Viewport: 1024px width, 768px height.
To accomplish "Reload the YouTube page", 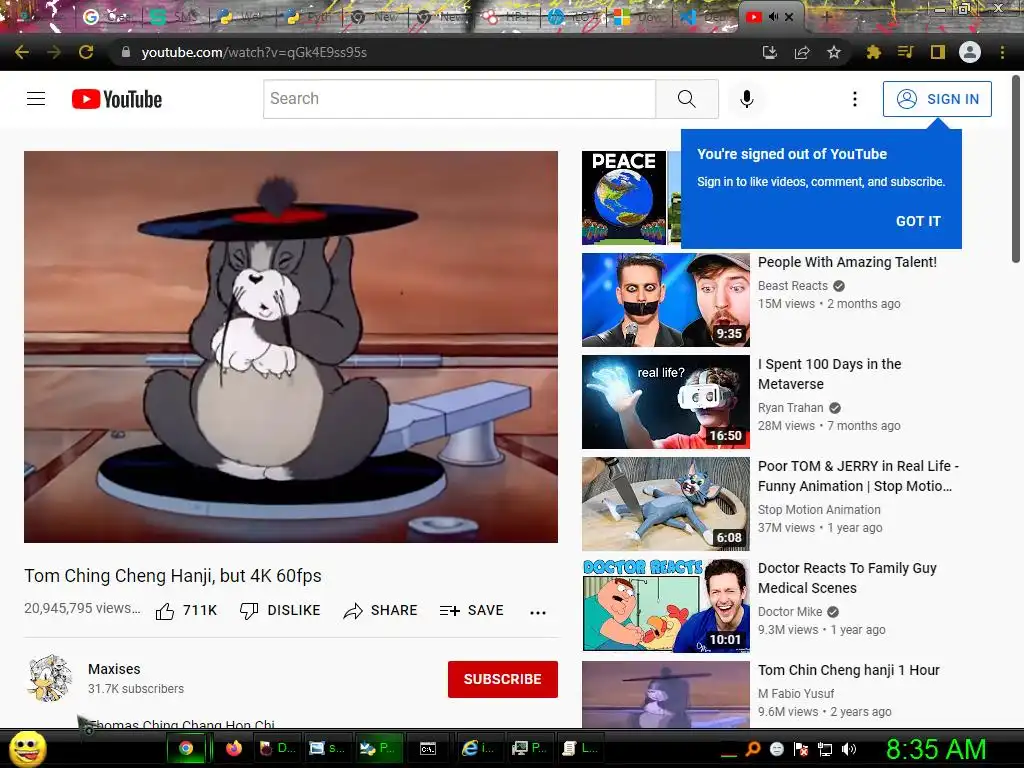I will (x=86, y=52).
